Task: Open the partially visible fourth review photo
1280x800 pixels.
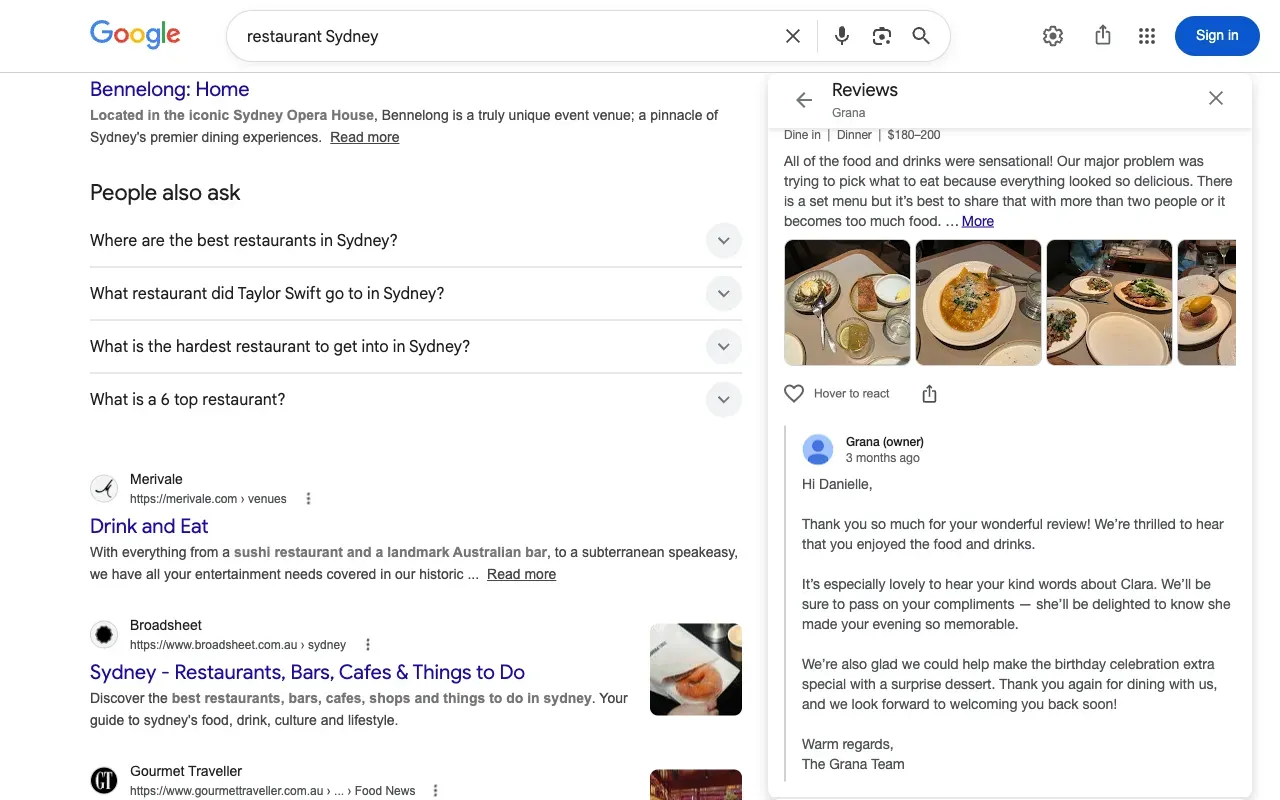Action: point(1207,302)
